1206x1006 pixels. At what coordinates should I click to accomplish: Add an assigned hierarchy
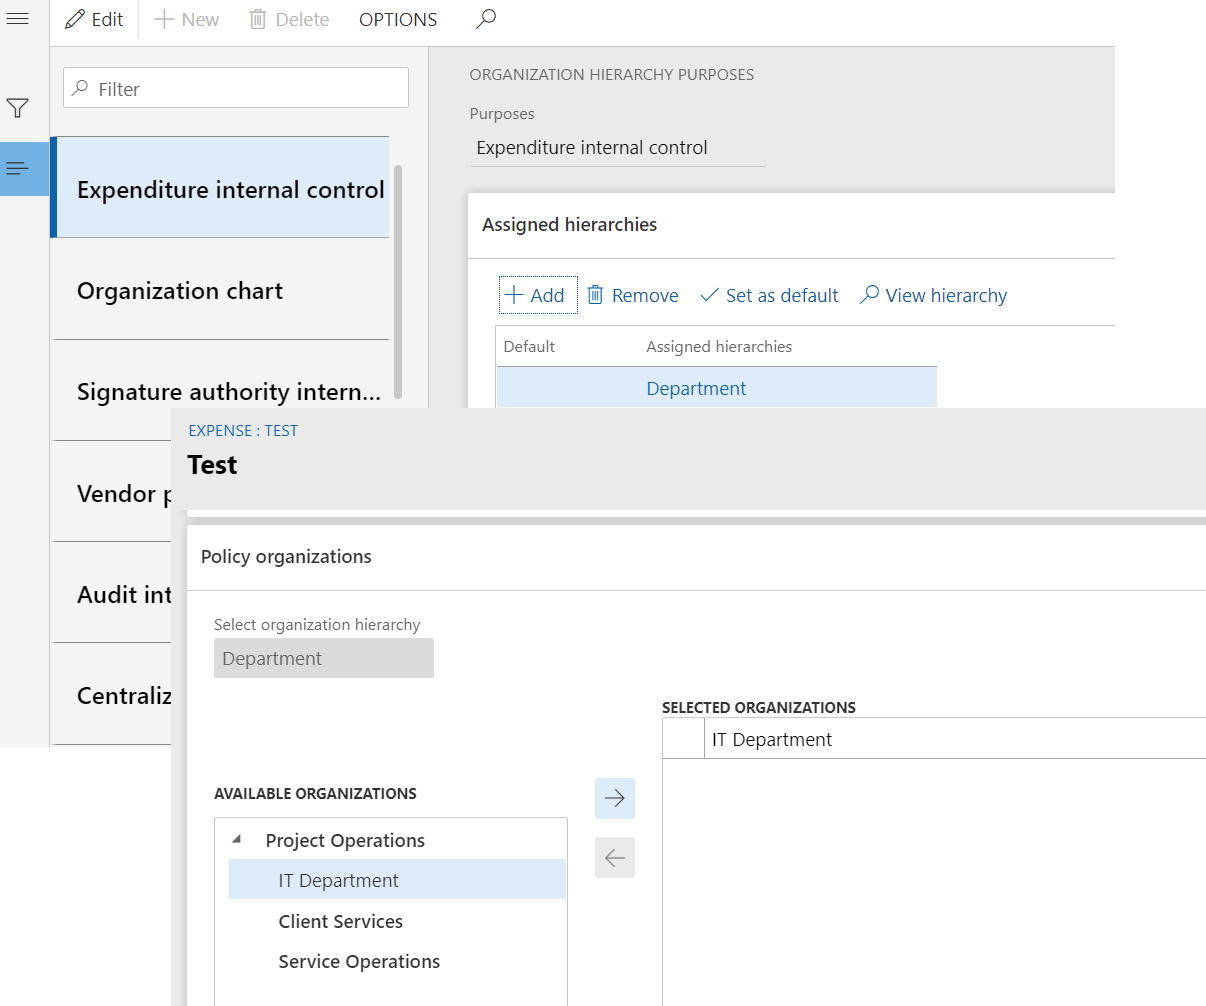pyautogui.click(x=537, y=295)
